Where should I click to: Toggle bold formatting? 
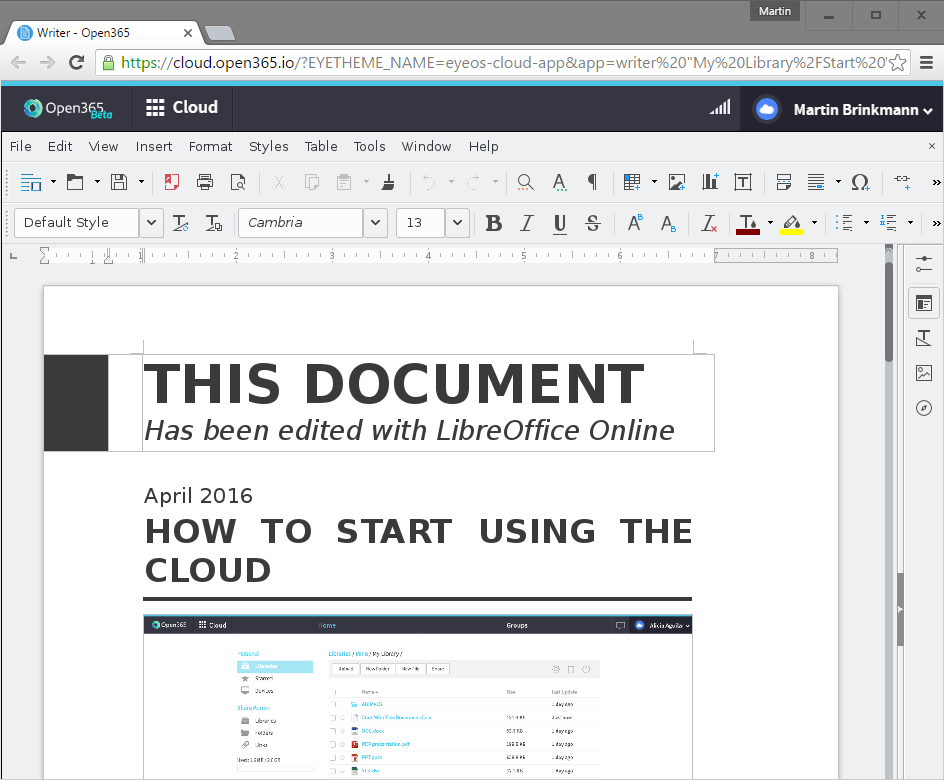coord(493,223)
